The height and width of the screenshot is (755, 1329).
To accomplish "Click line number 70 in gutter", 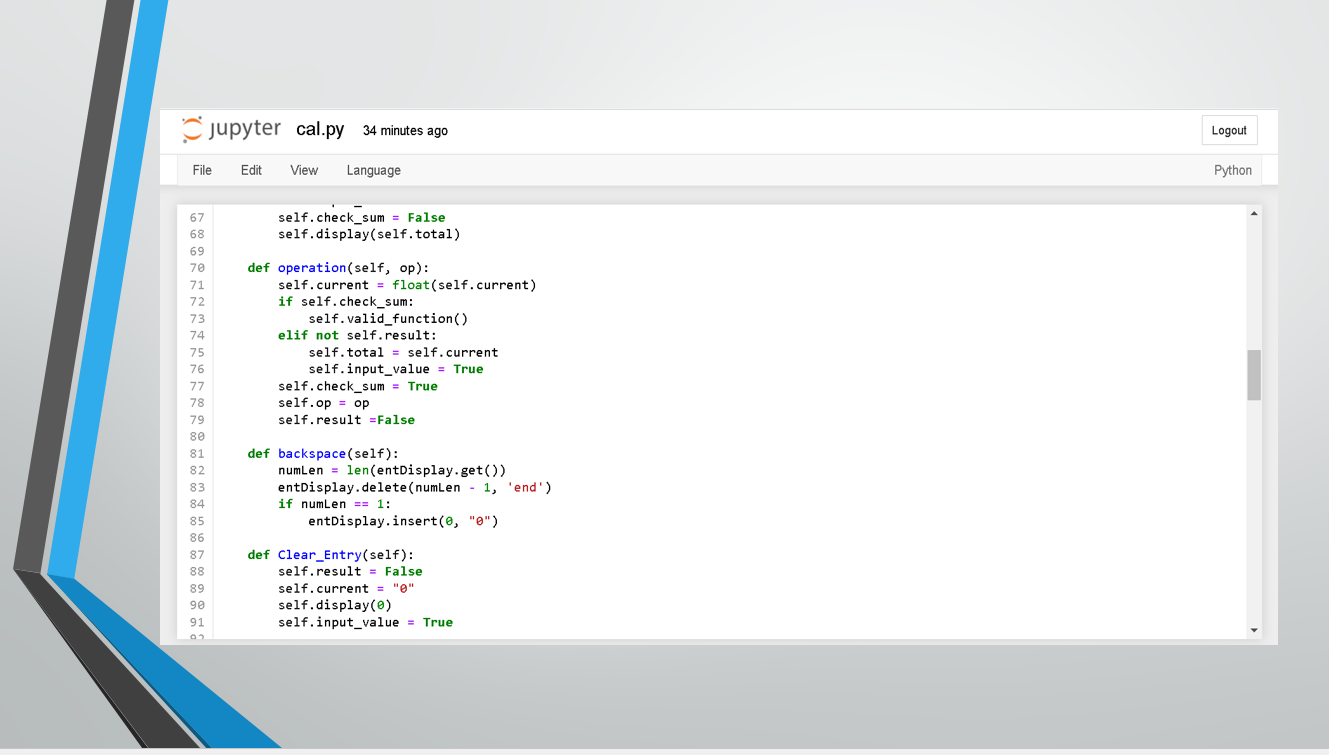I will tap(196, 268).
